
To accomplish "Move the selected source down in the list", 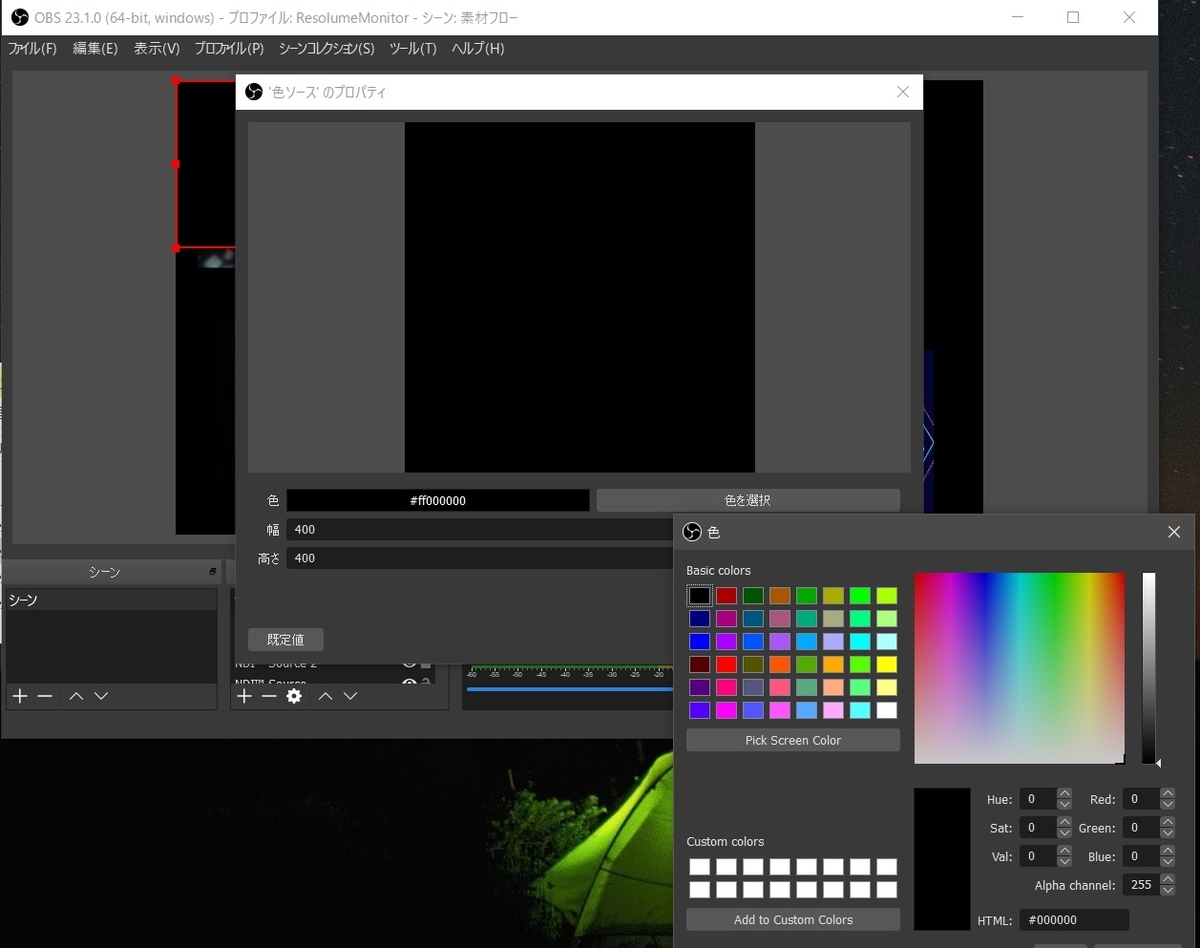I will tap(350, 696).
